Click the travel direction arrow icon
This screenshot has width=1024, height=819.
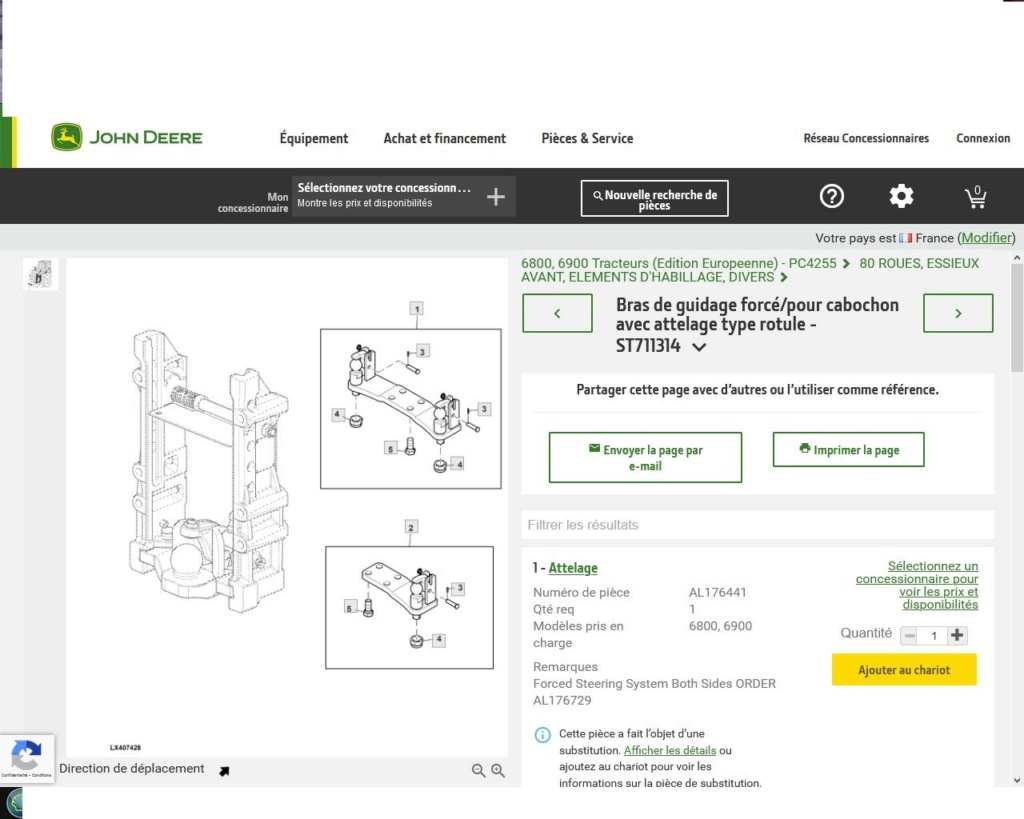[x=224, y=771]
